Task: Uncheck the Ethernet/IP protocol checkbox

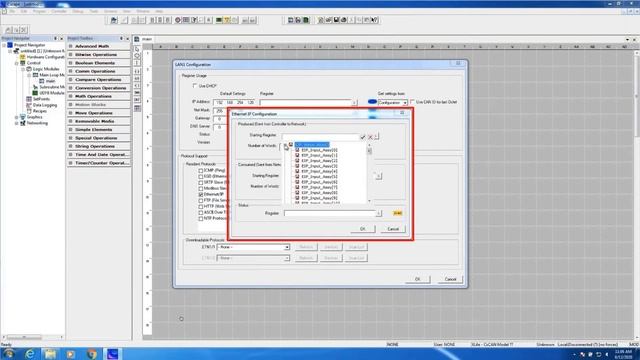Action: point(201,195)
